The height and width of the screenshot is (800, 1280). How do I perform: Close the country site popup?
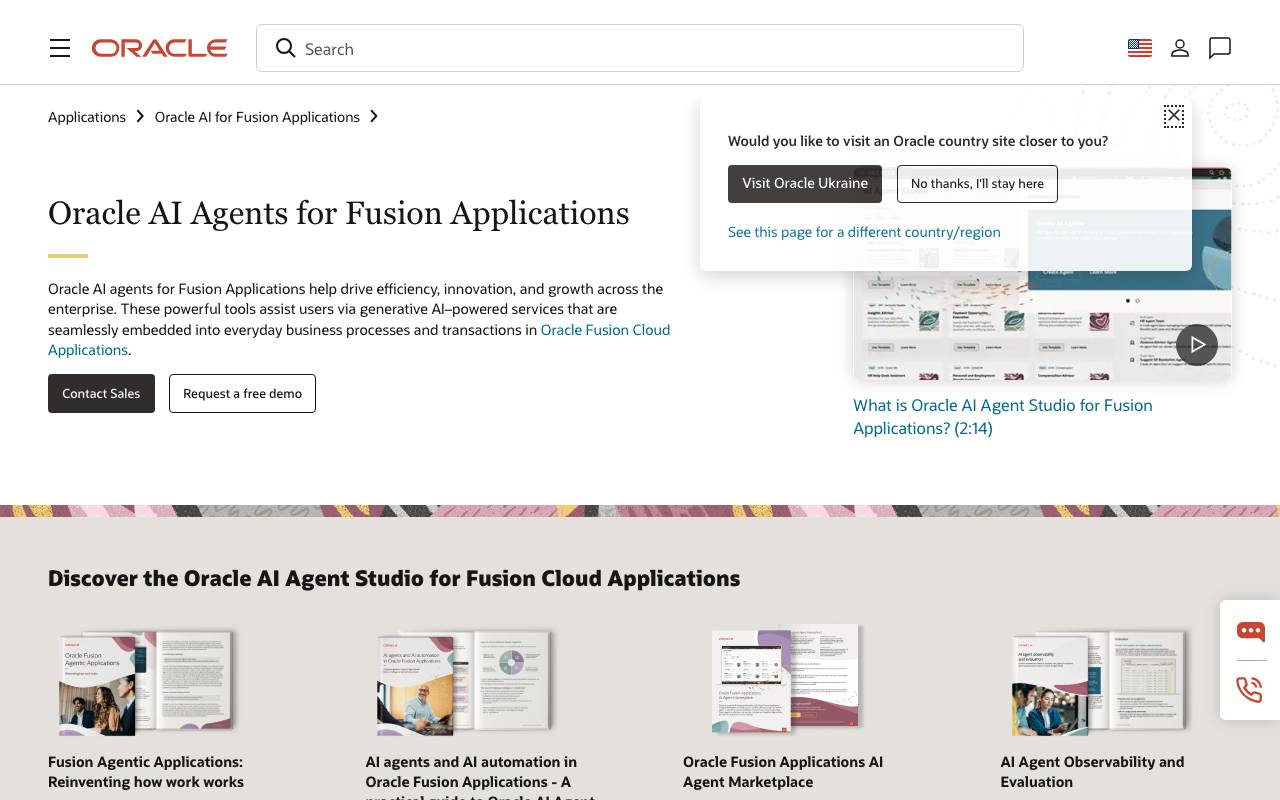(x=1174, y=116)
